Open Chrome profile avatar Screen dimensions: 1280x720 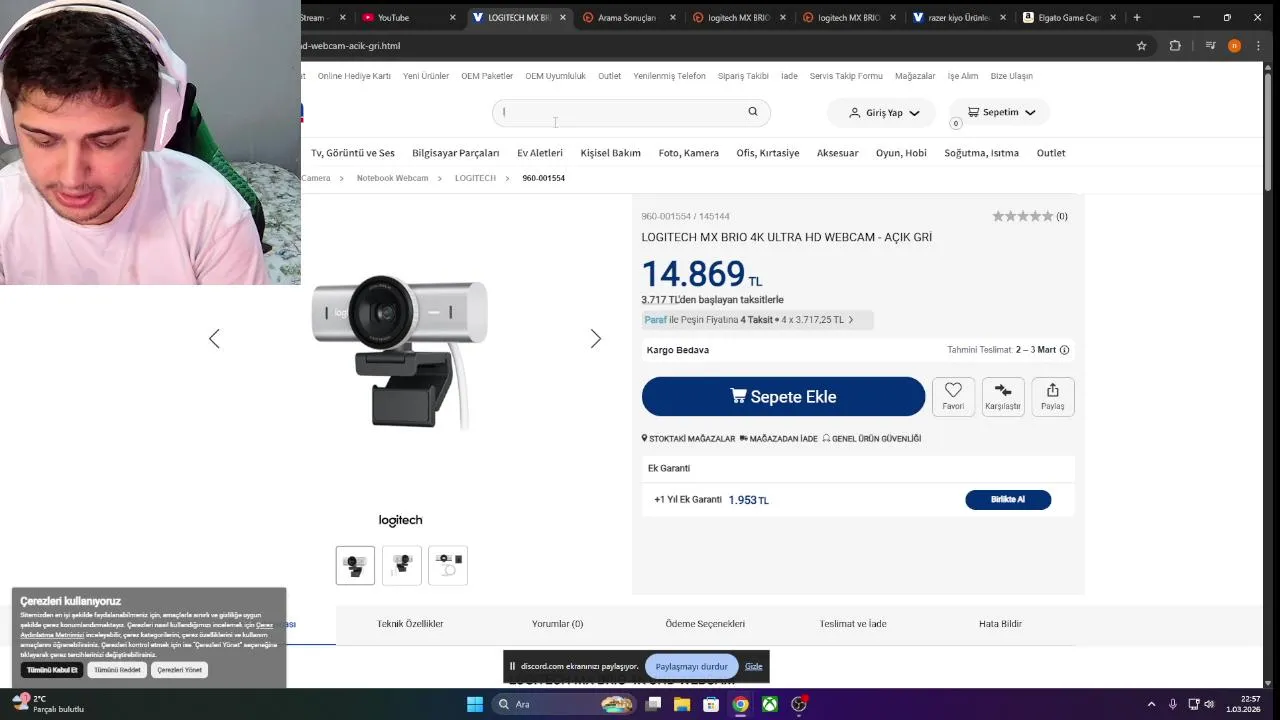(x=1234, y=46)
